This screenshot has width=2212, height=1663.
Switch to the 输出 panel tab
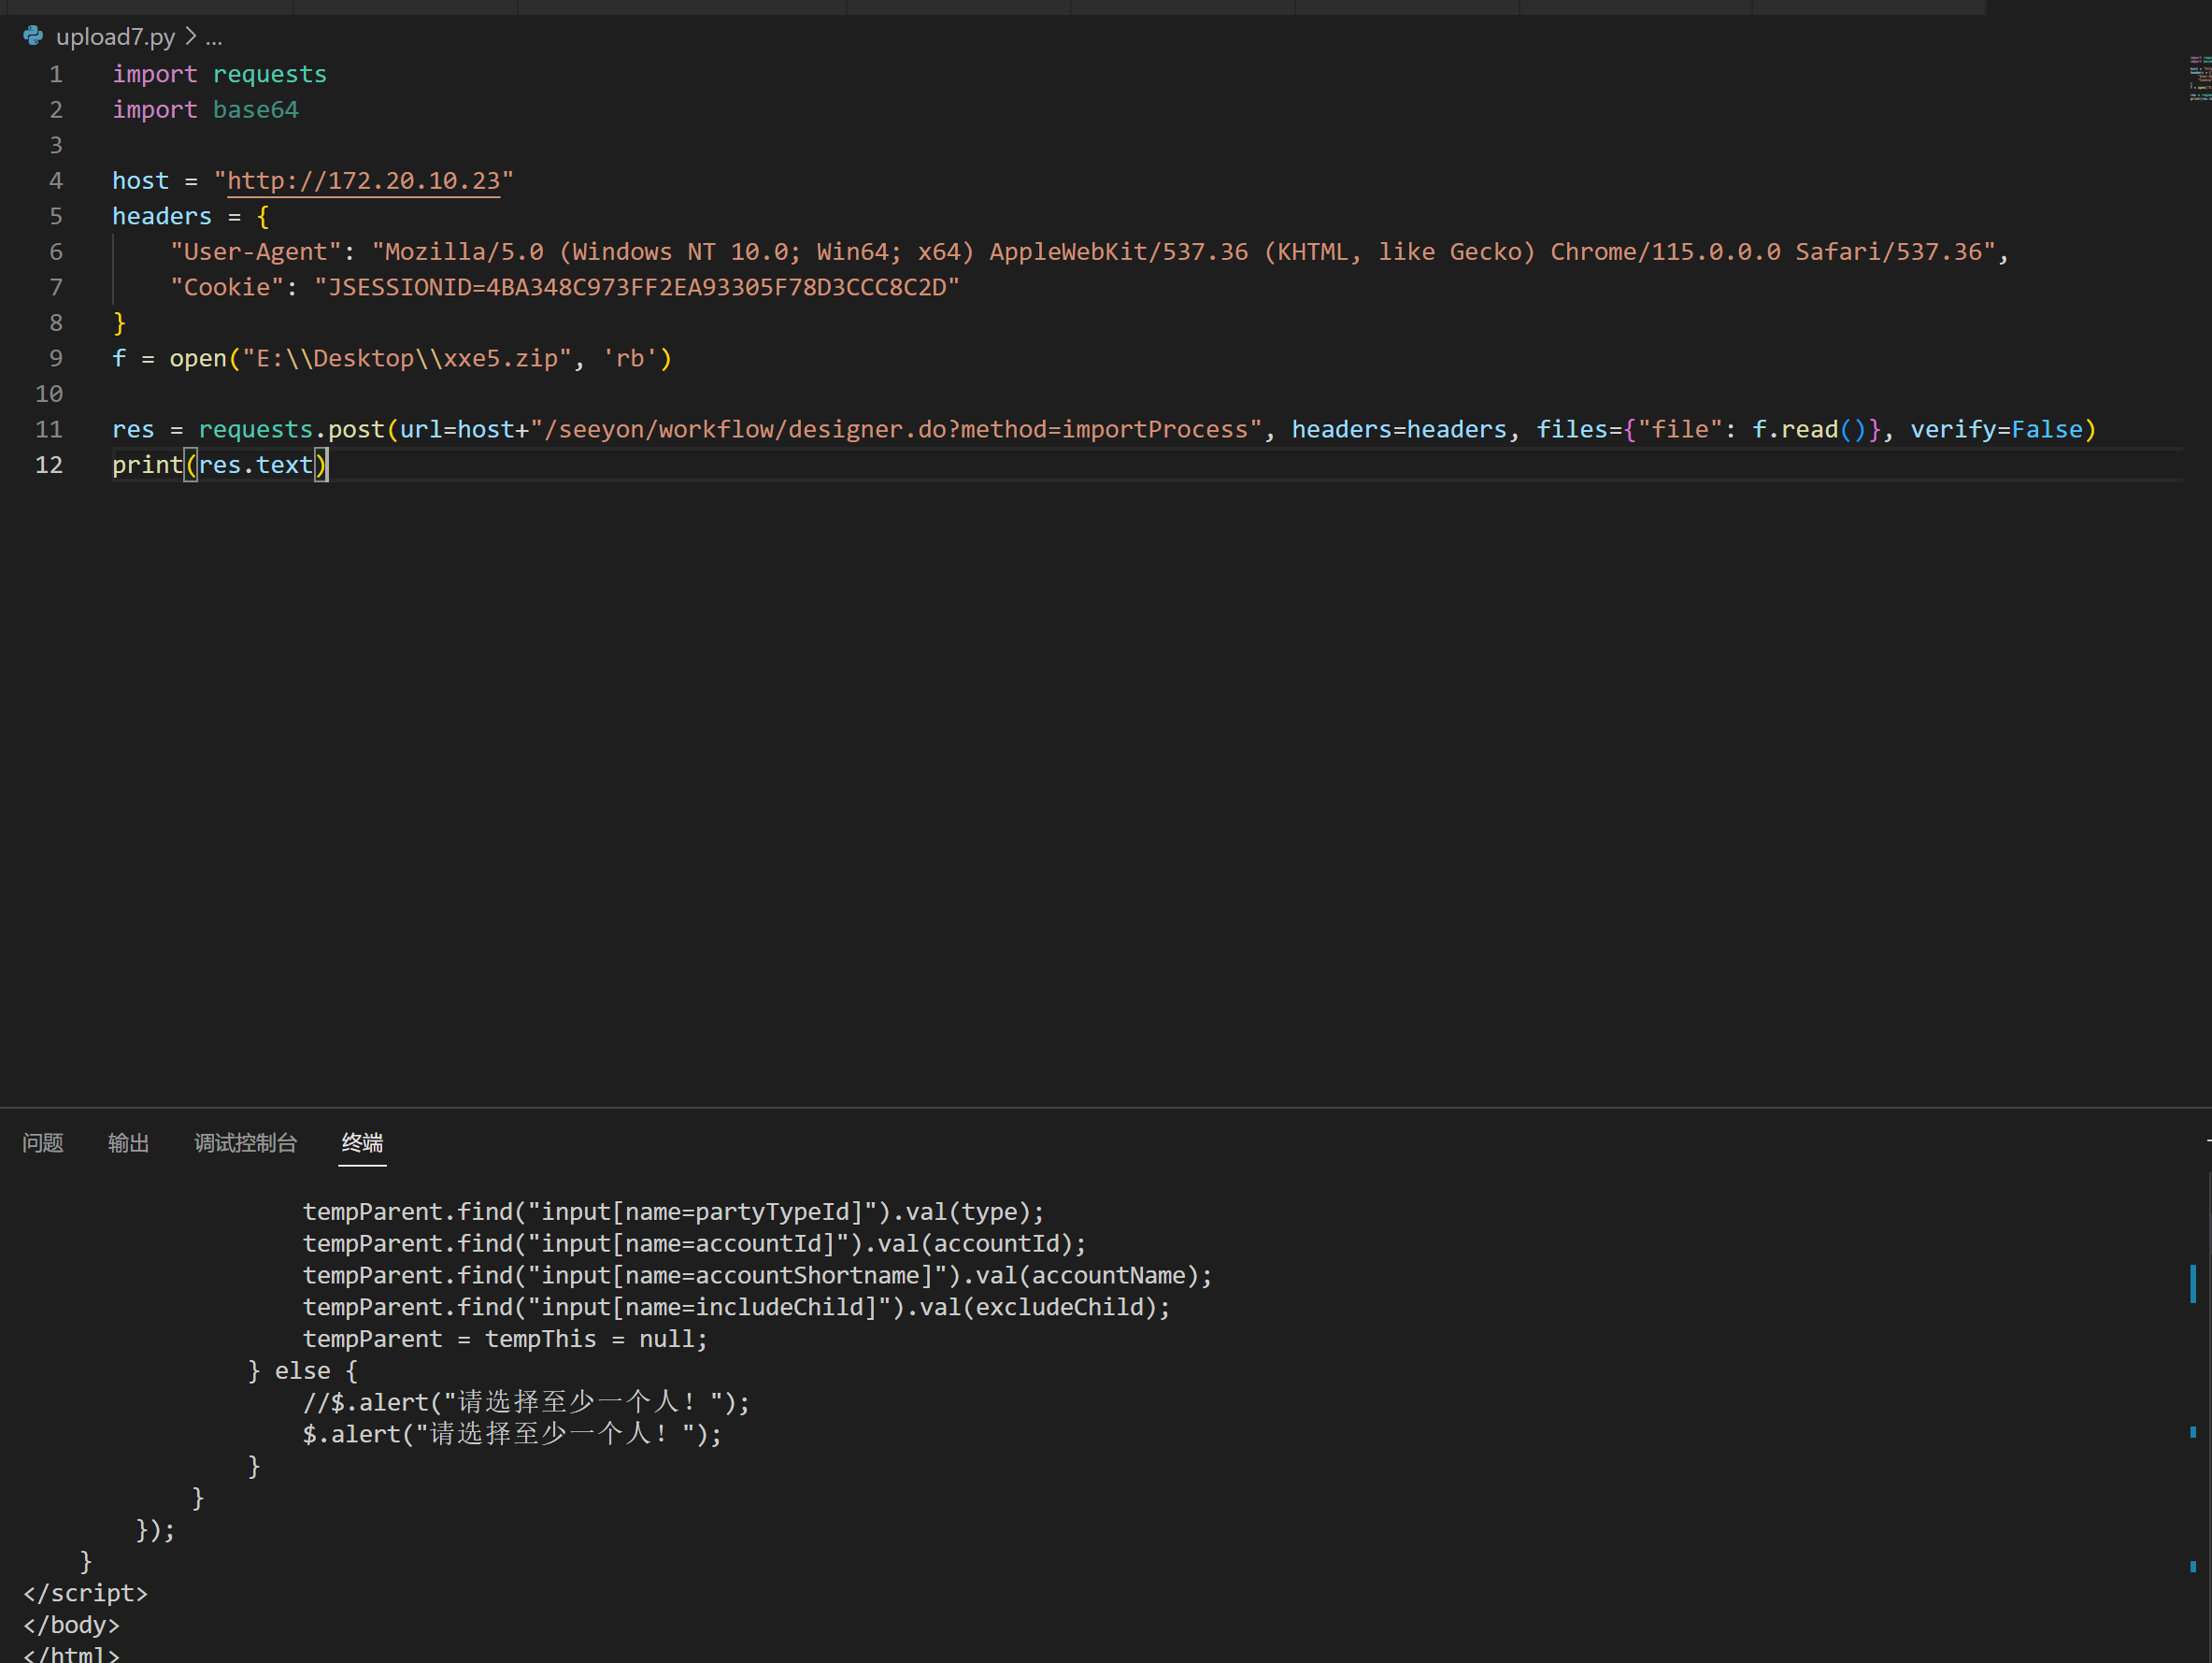coord(128,1142)
